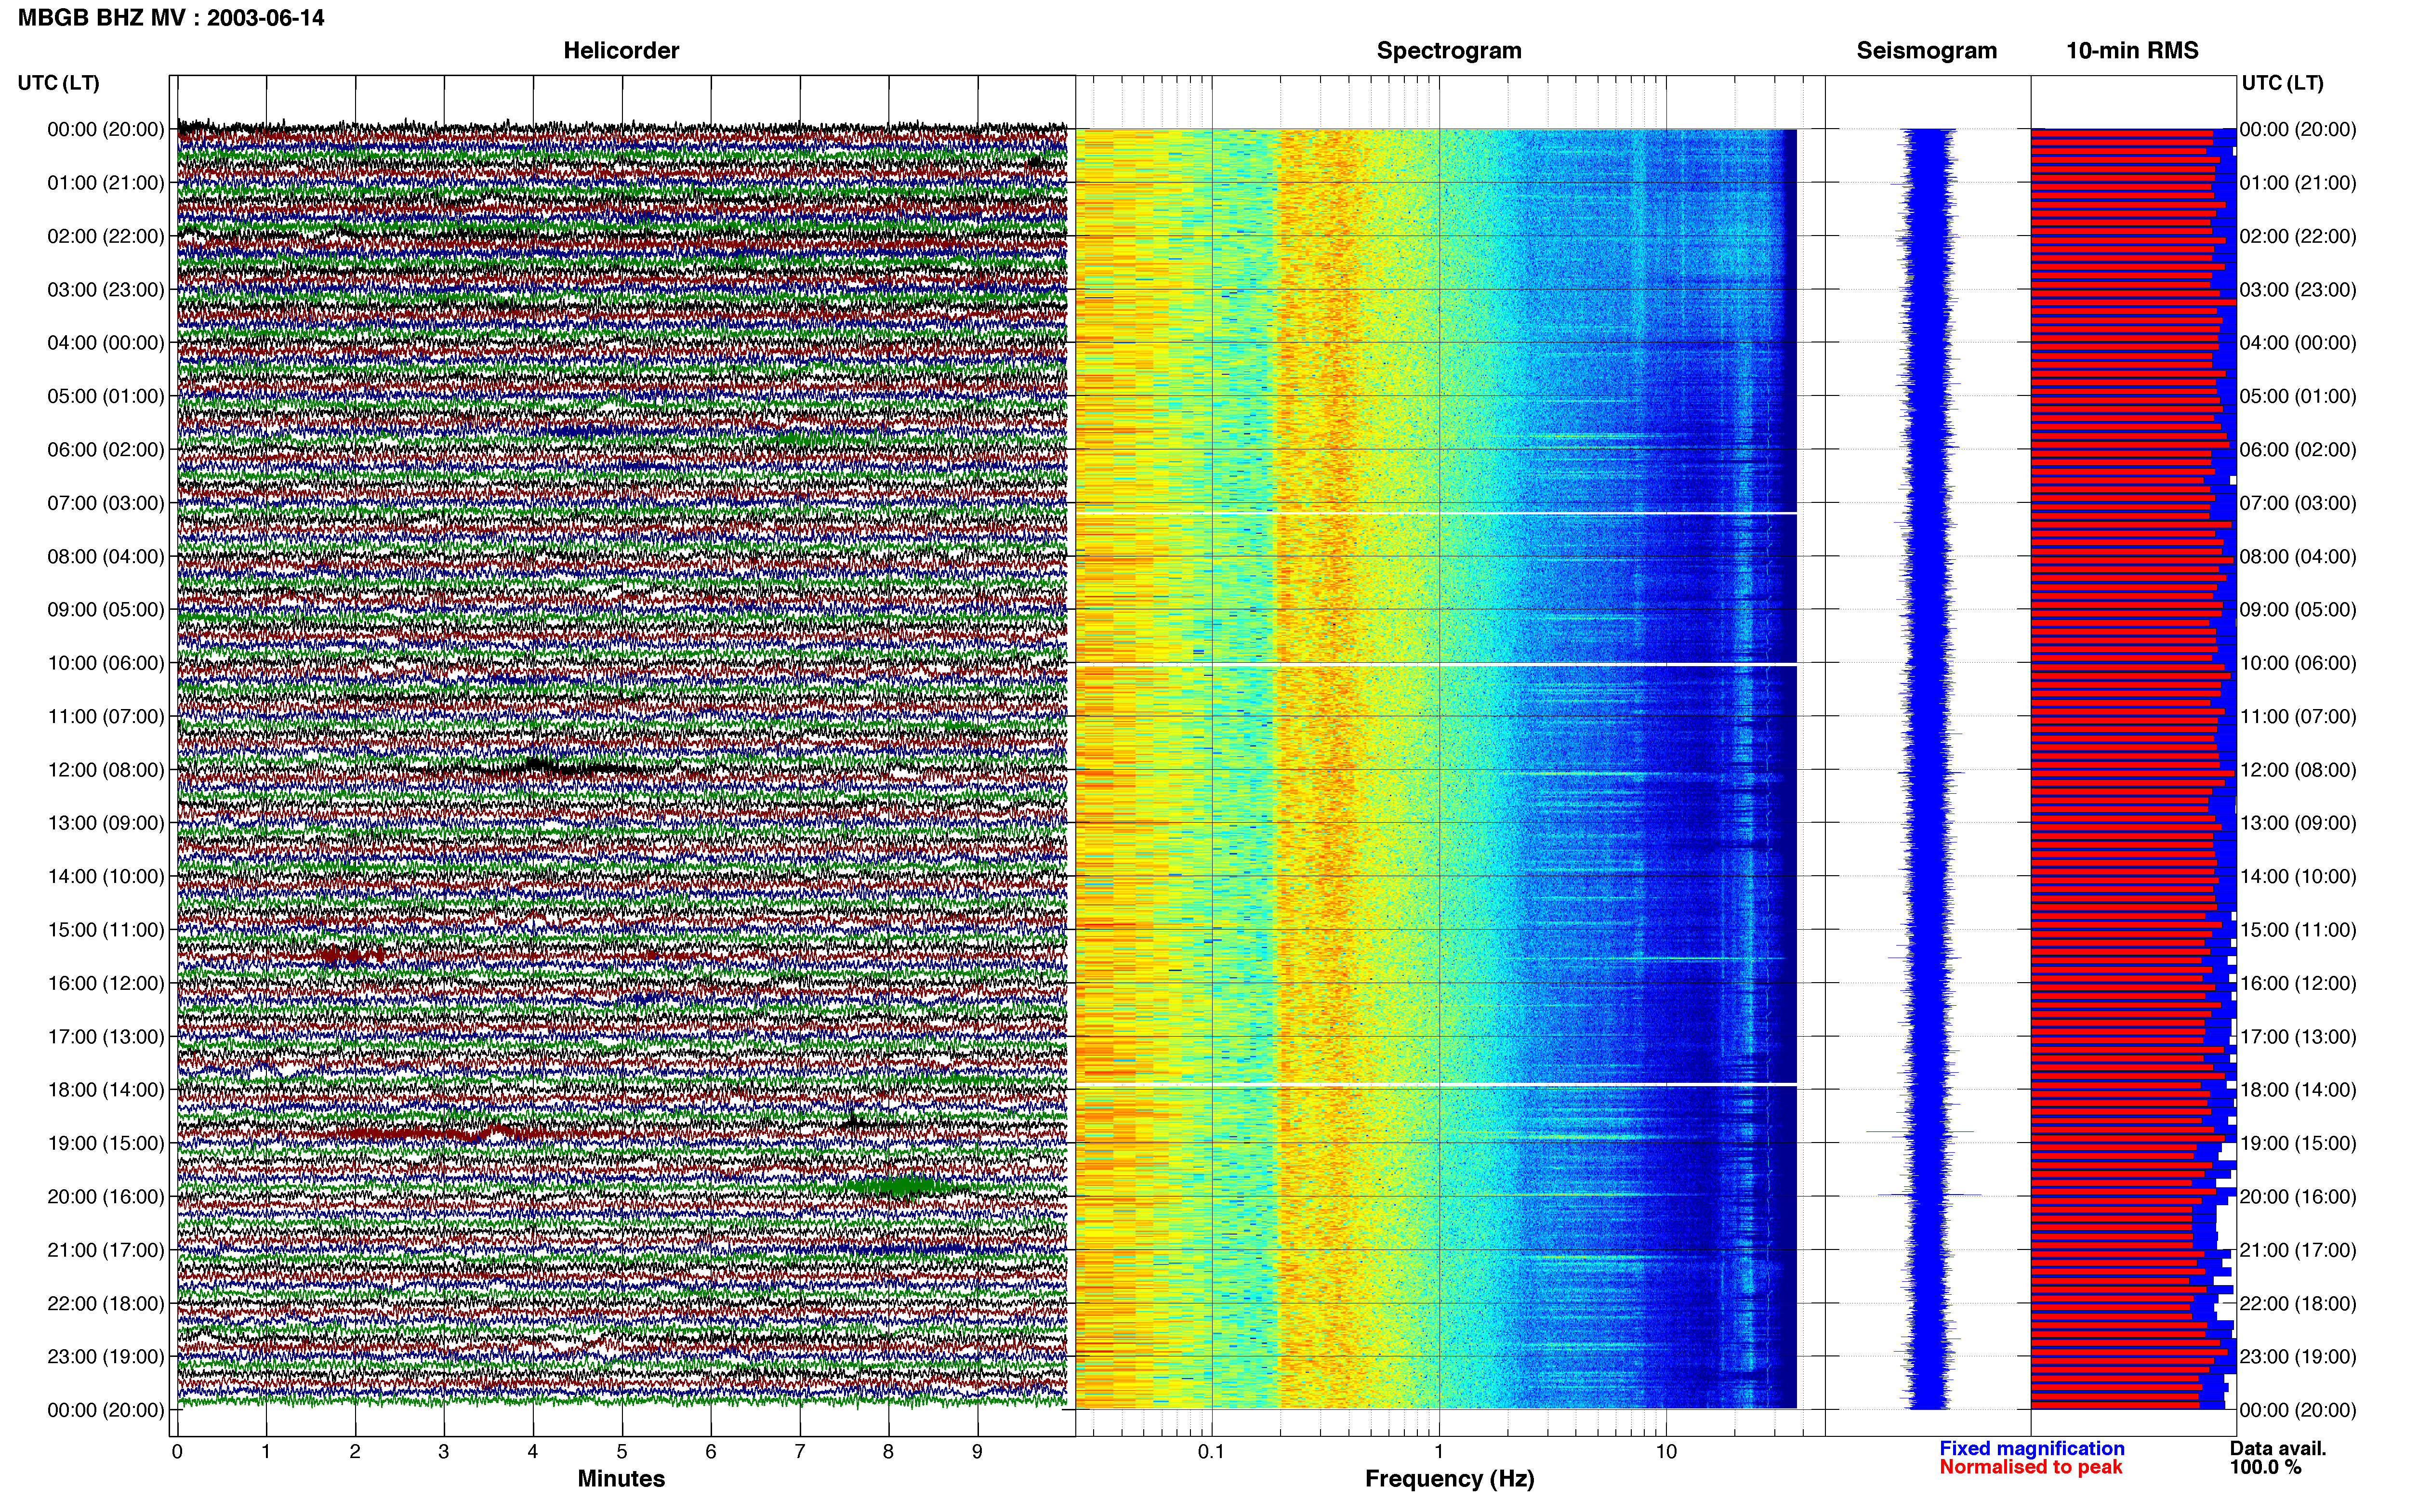Click left time label '23:00 (19:00)'
This screenshot has height=1512, width=2418.
pyautogui.click(x=106, y=1357)
